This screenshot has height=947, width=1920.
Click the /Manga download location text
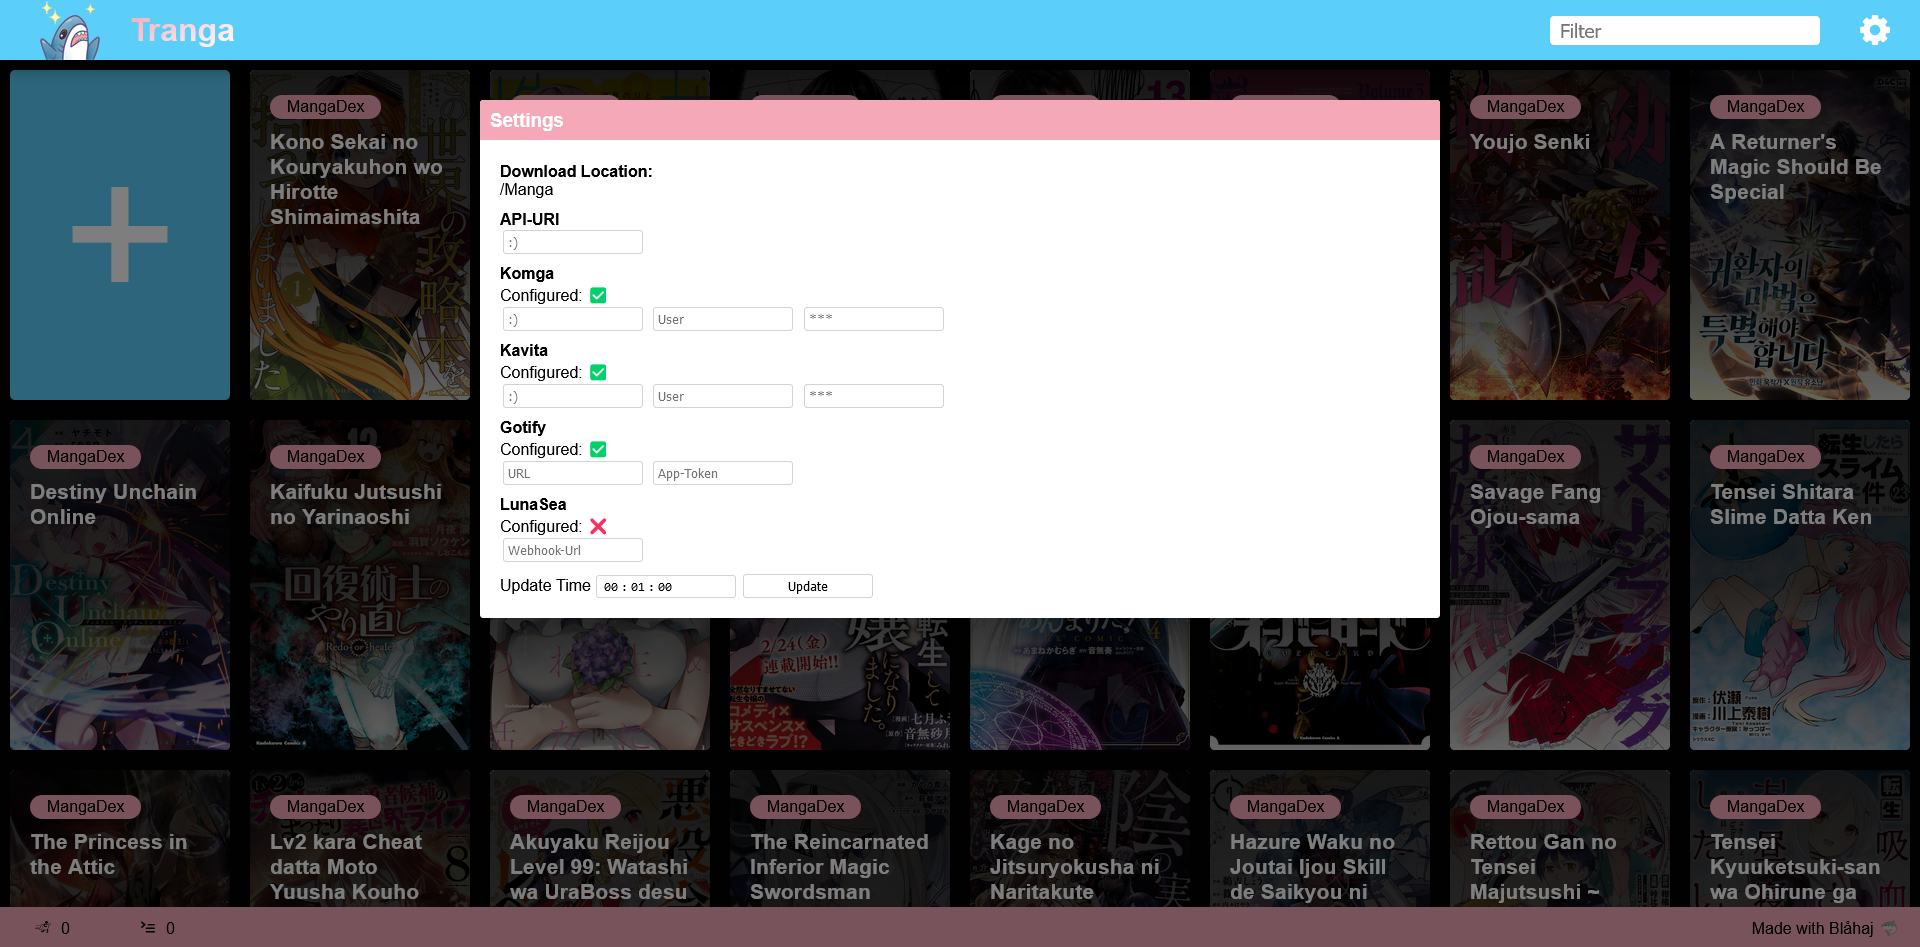(527, 190)
